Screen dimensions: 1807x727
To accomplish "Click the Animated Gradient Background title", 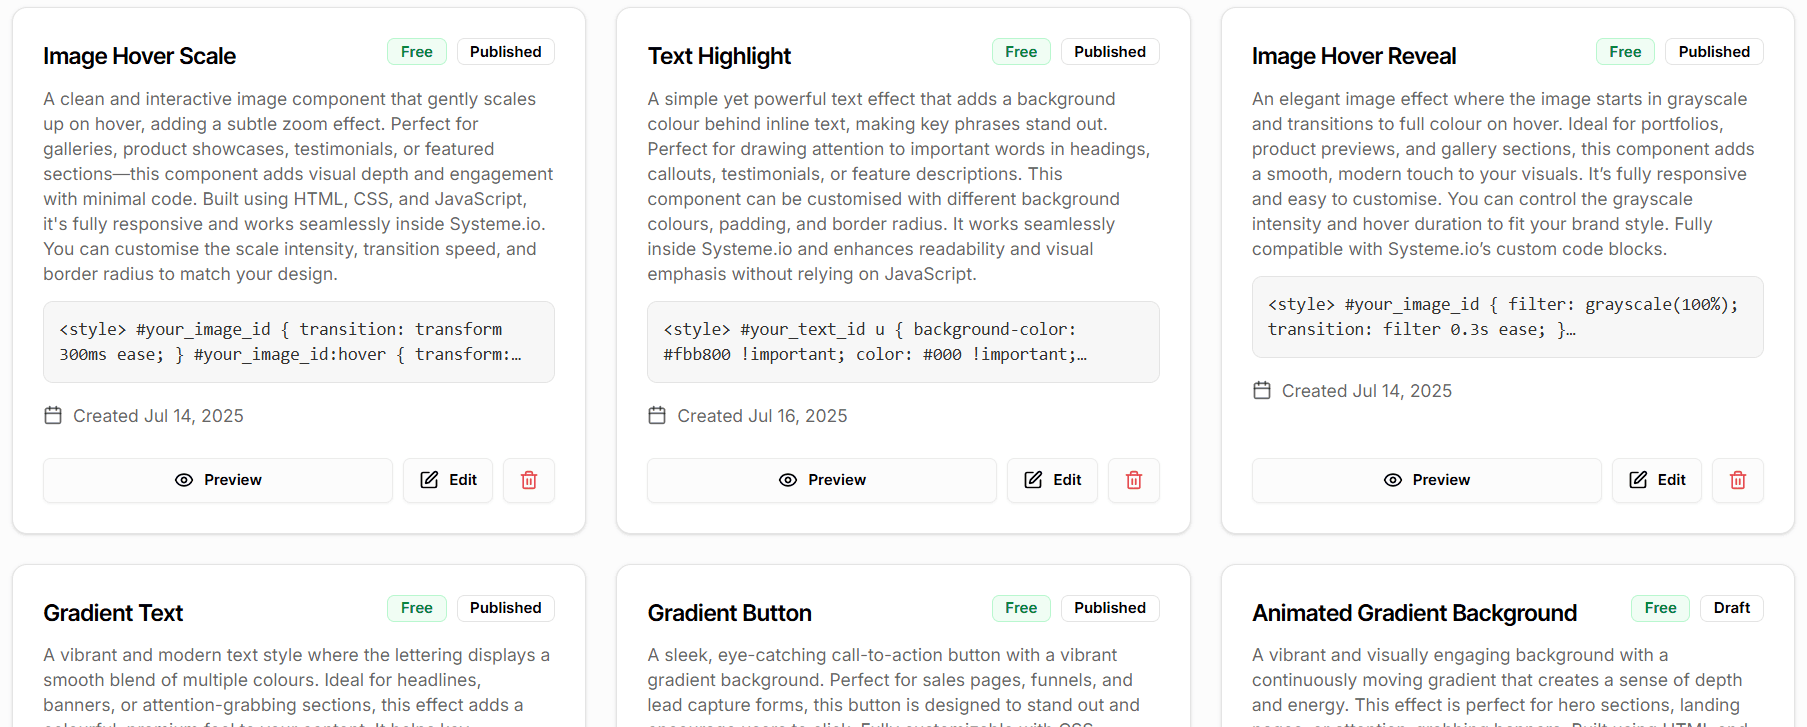I will [1414, 613].
